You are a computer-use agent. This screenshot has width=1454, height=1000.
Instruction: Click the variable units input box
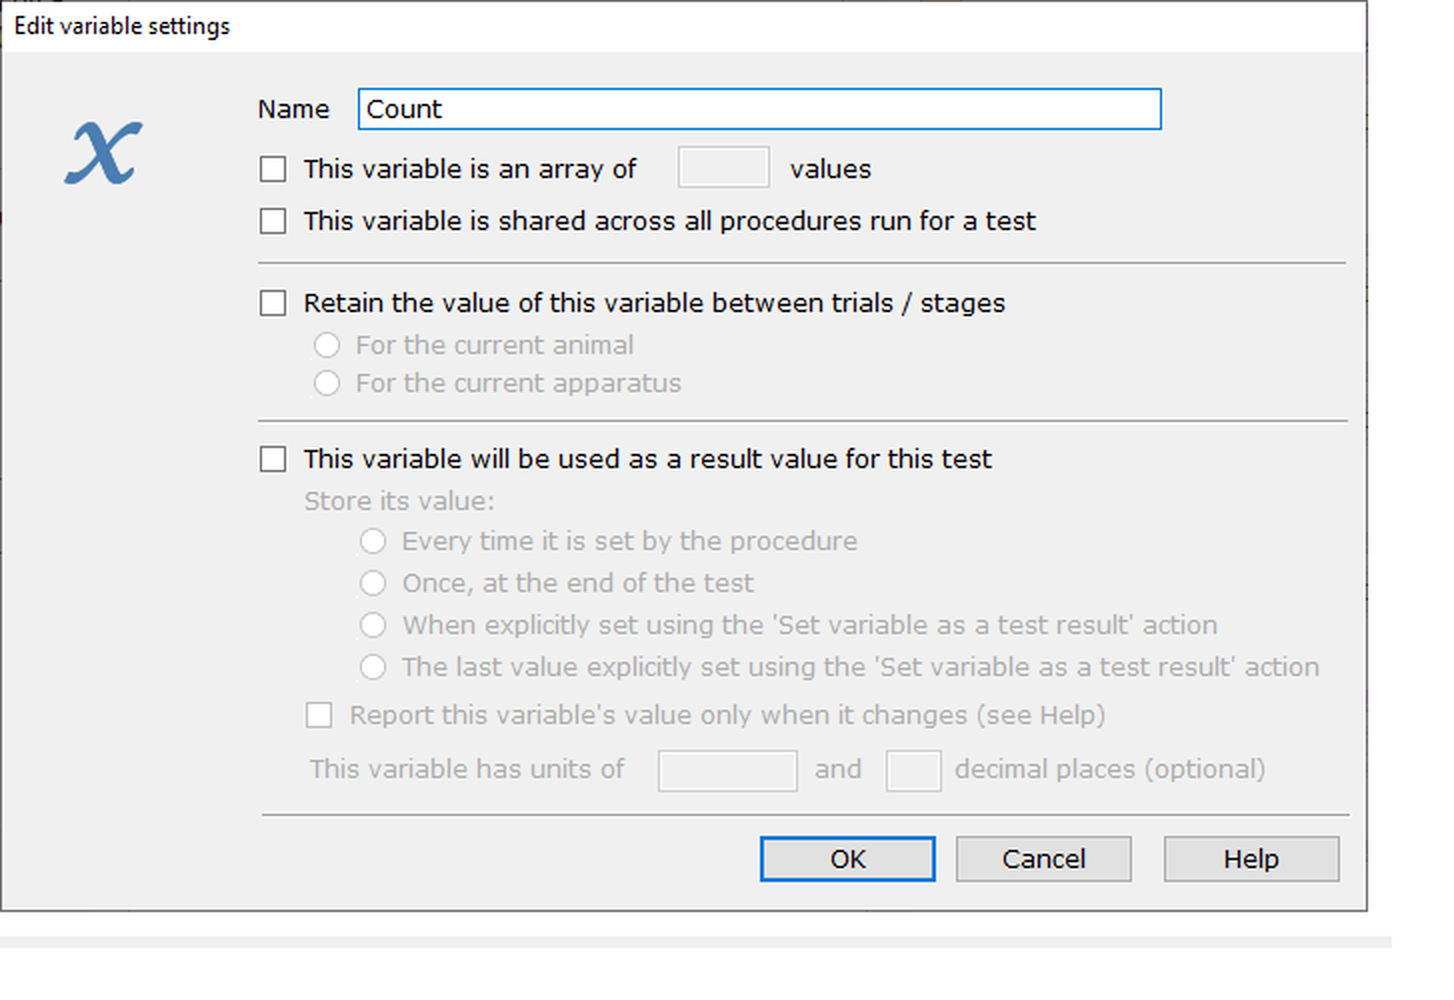click(727, 770)
